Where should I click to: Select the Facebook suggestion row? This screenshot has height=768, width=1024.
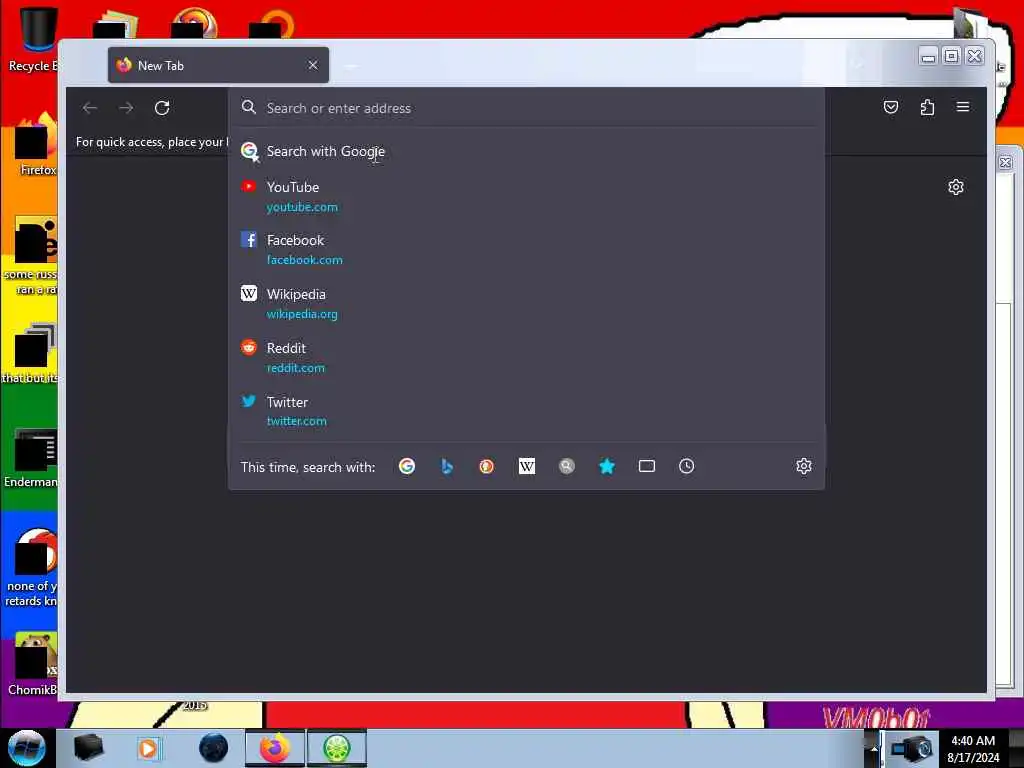click(x=526, y=249)
